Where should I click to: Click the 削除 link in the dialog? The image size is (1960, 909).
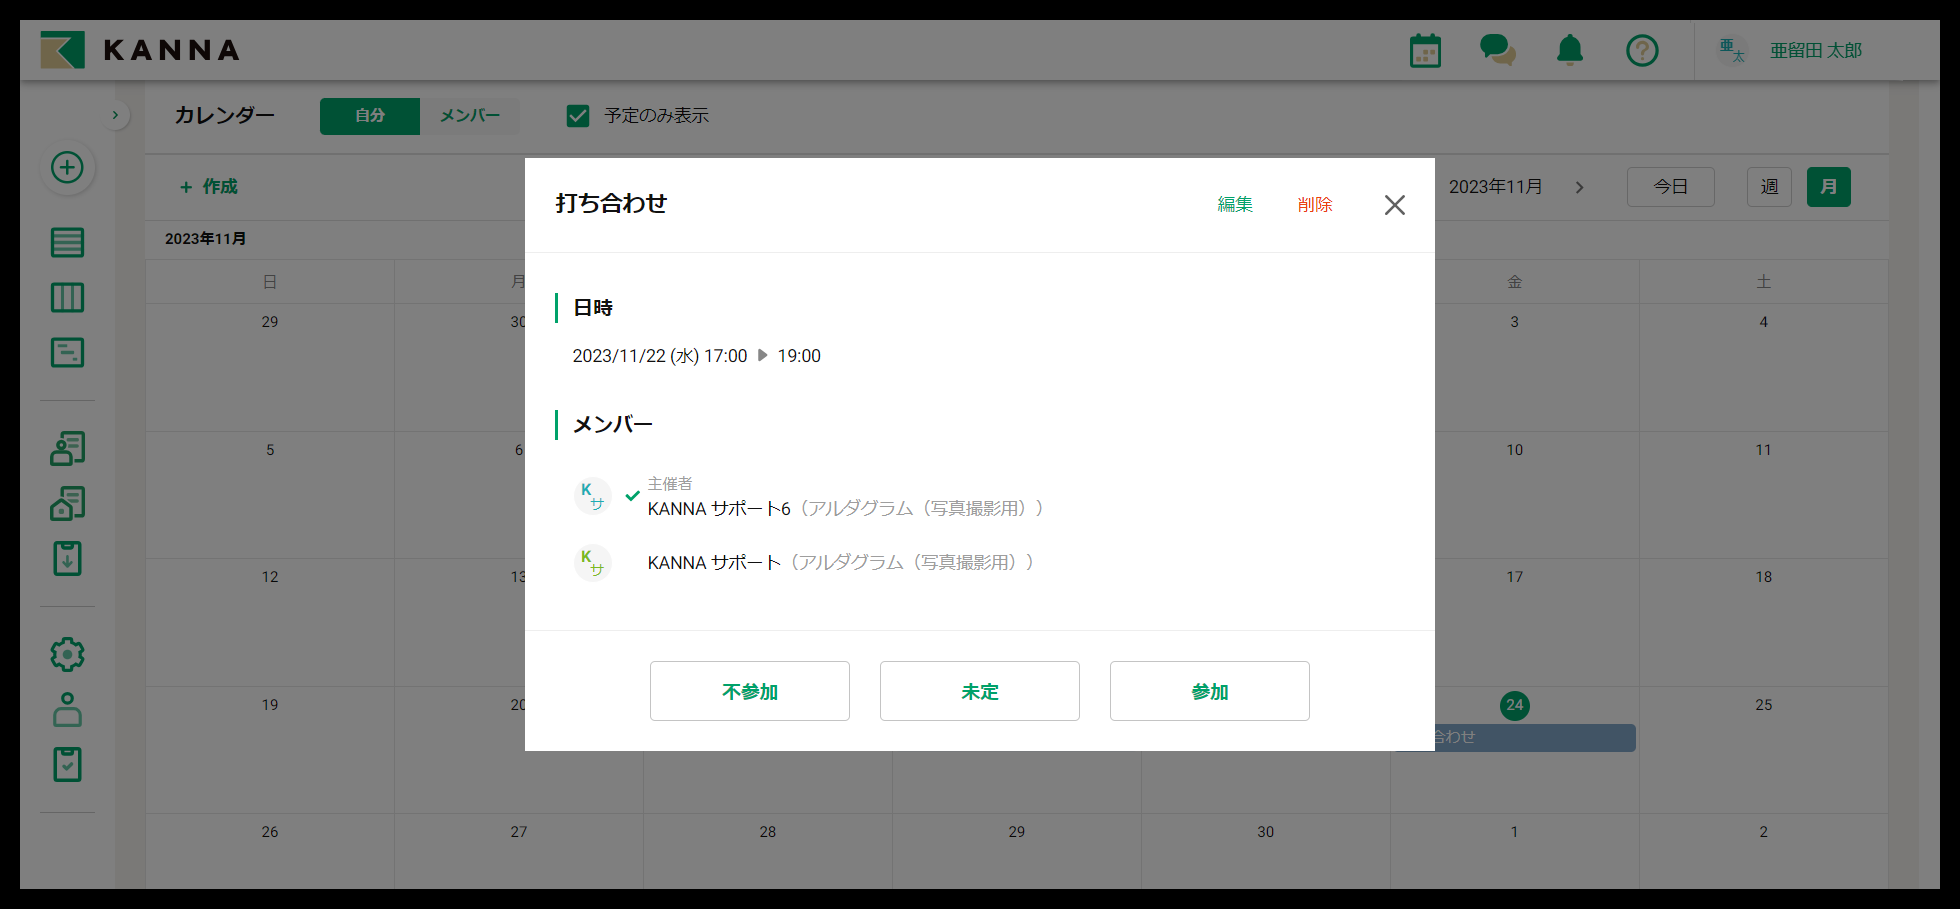(1315, 204)
